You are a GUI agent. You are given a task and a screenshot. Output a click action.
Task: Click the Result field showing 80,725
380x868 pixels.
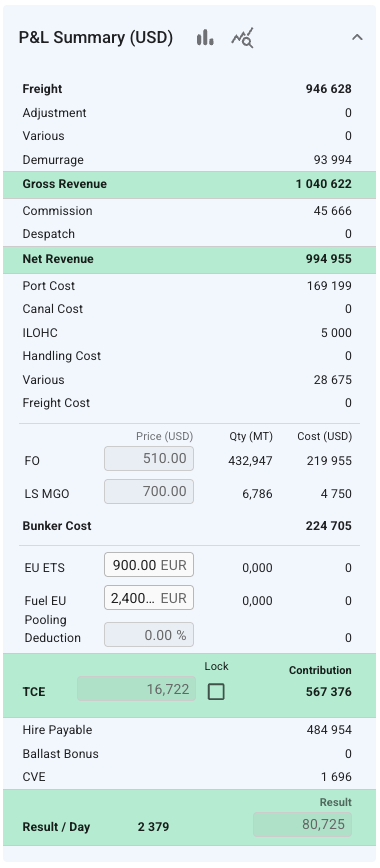(302, 824)
